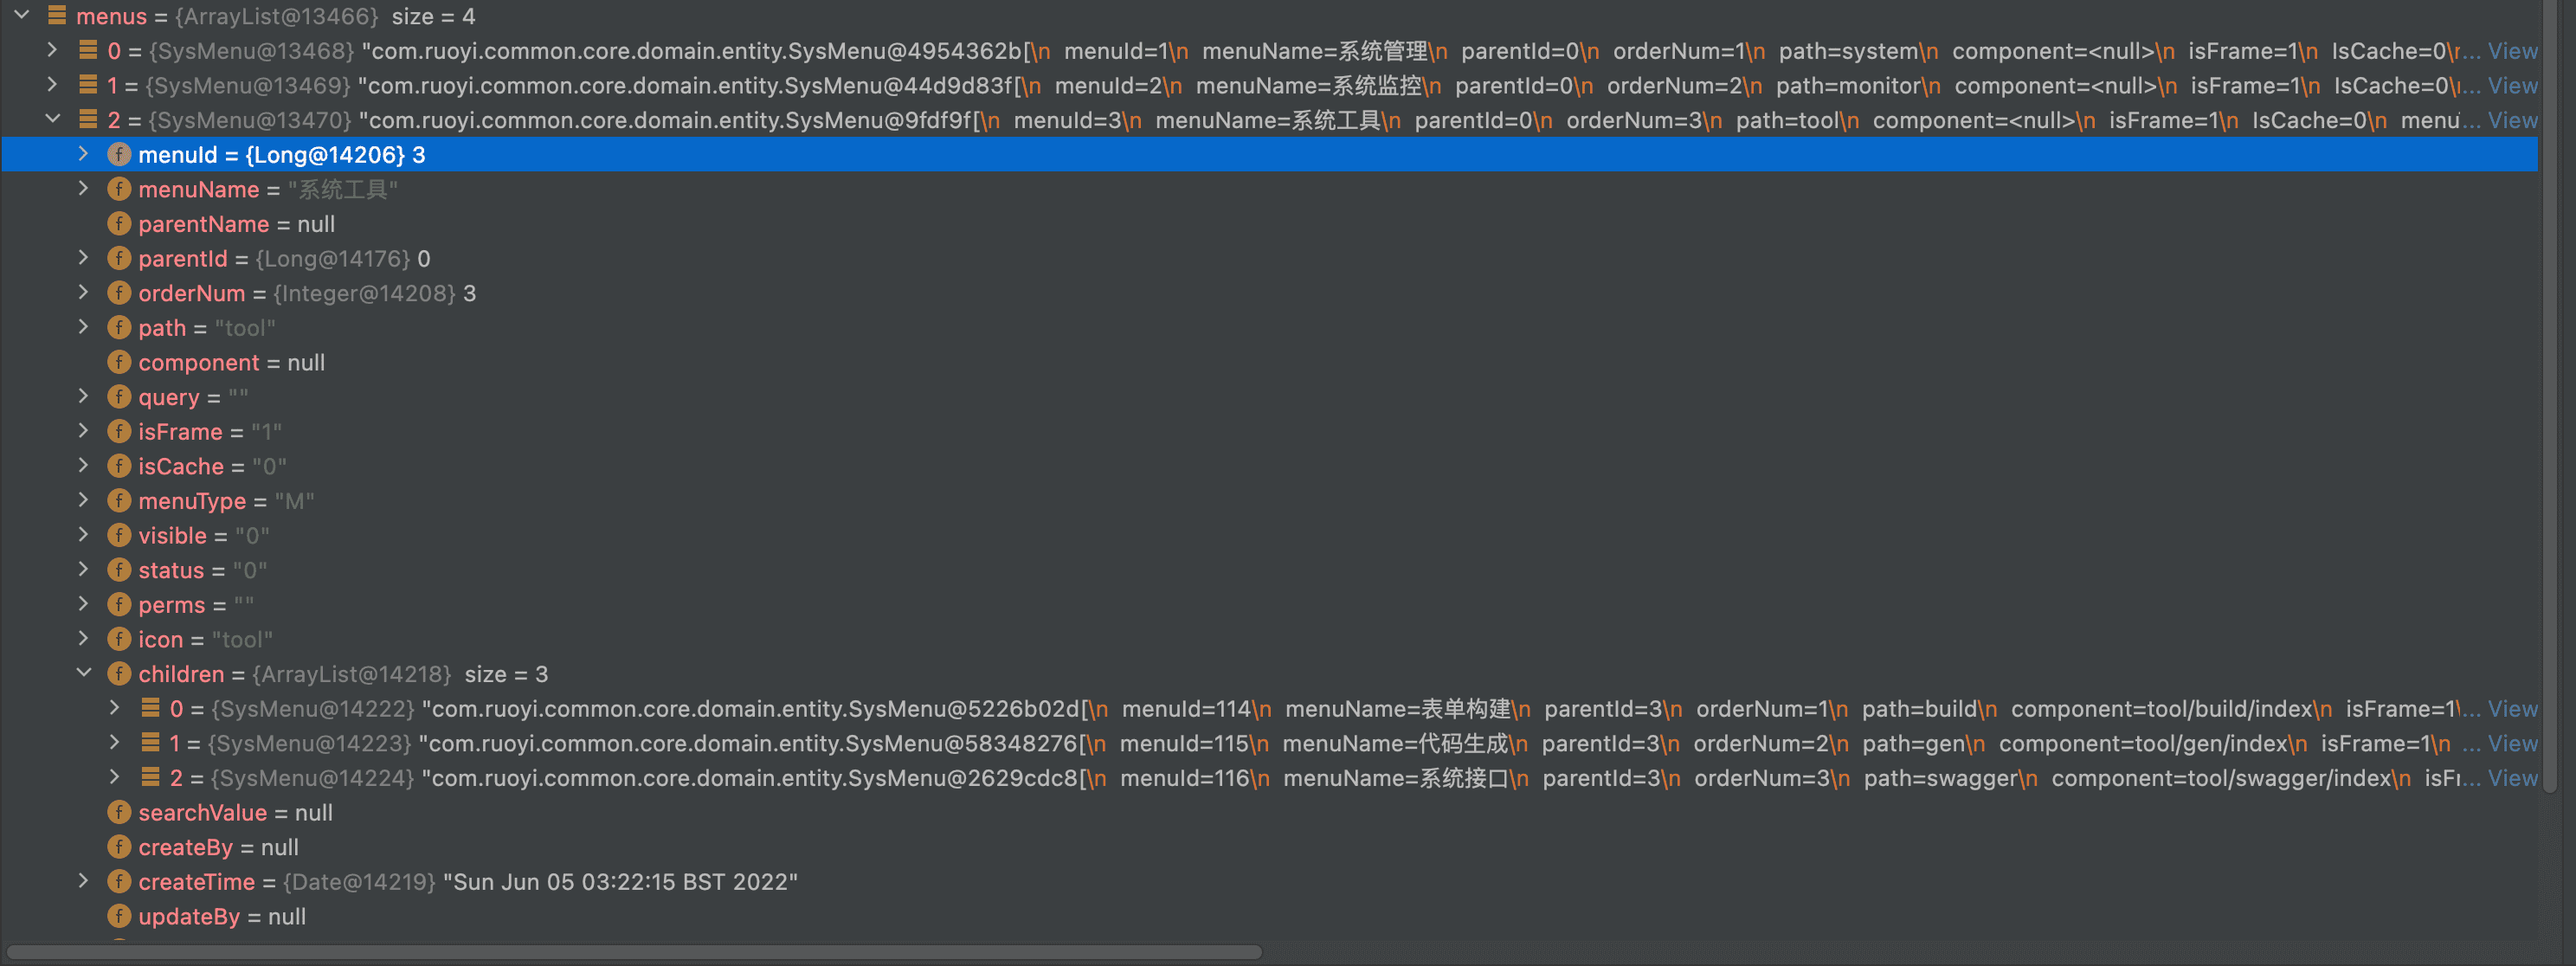
Task: Open View link for 表单构建 child
Action: coord(2512,708)
